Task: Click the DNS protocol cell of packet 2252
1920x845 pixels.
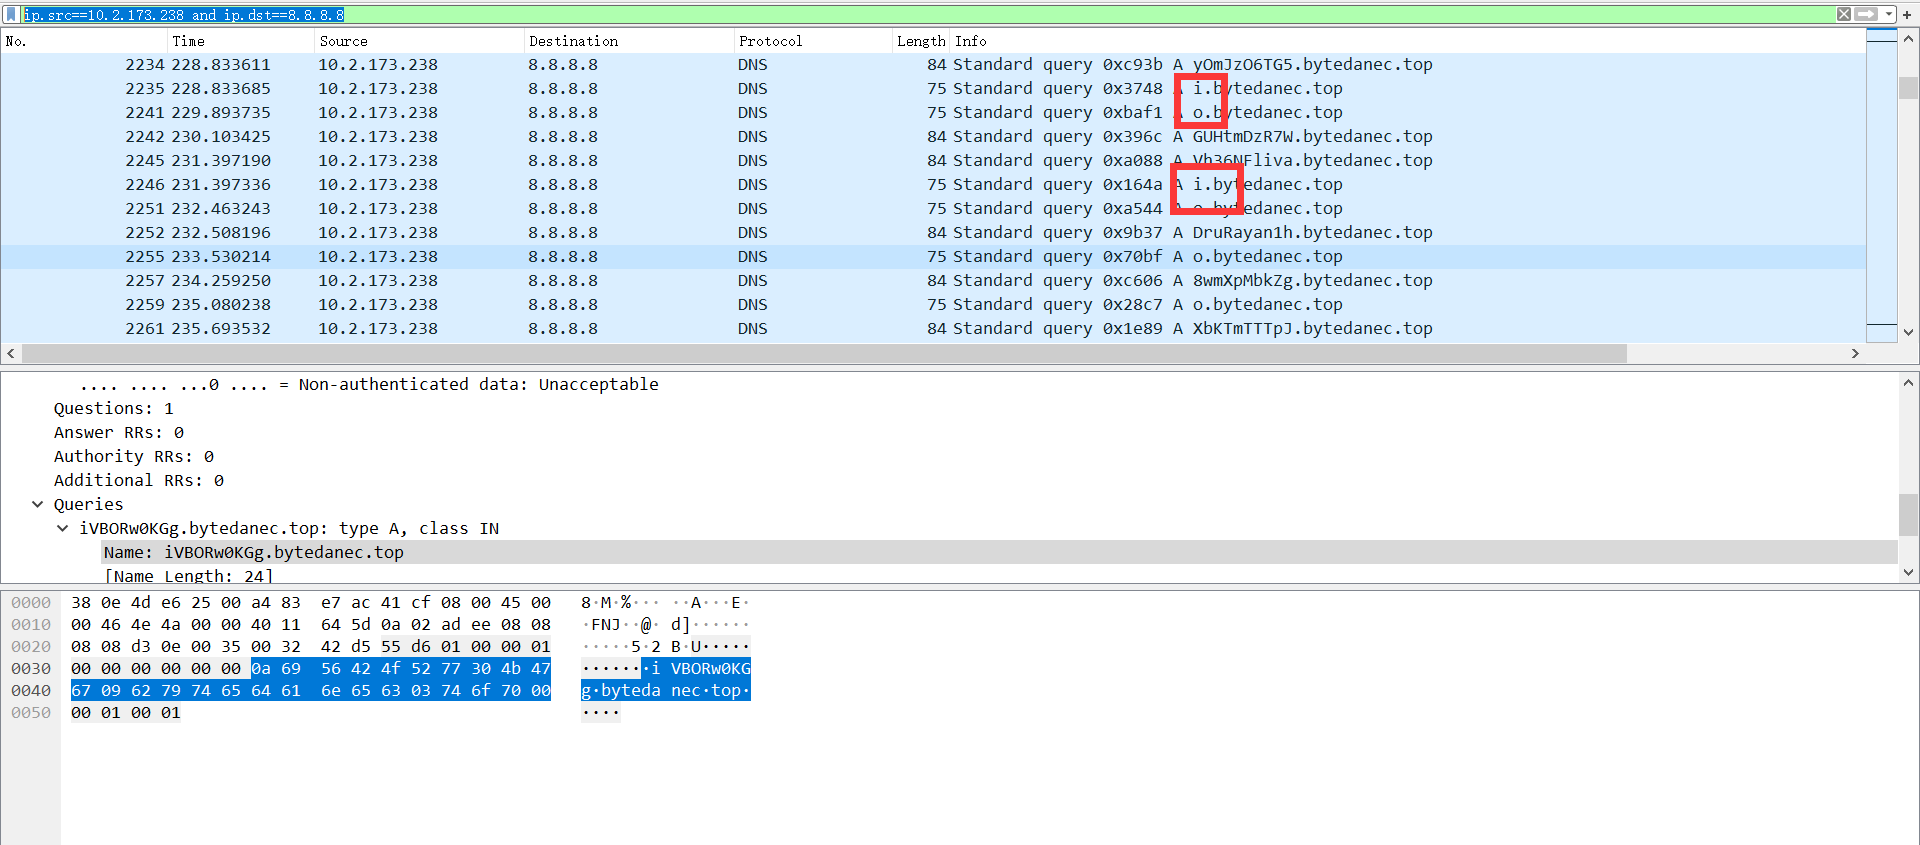Action: pyautogui.click(x=753, y=232)
